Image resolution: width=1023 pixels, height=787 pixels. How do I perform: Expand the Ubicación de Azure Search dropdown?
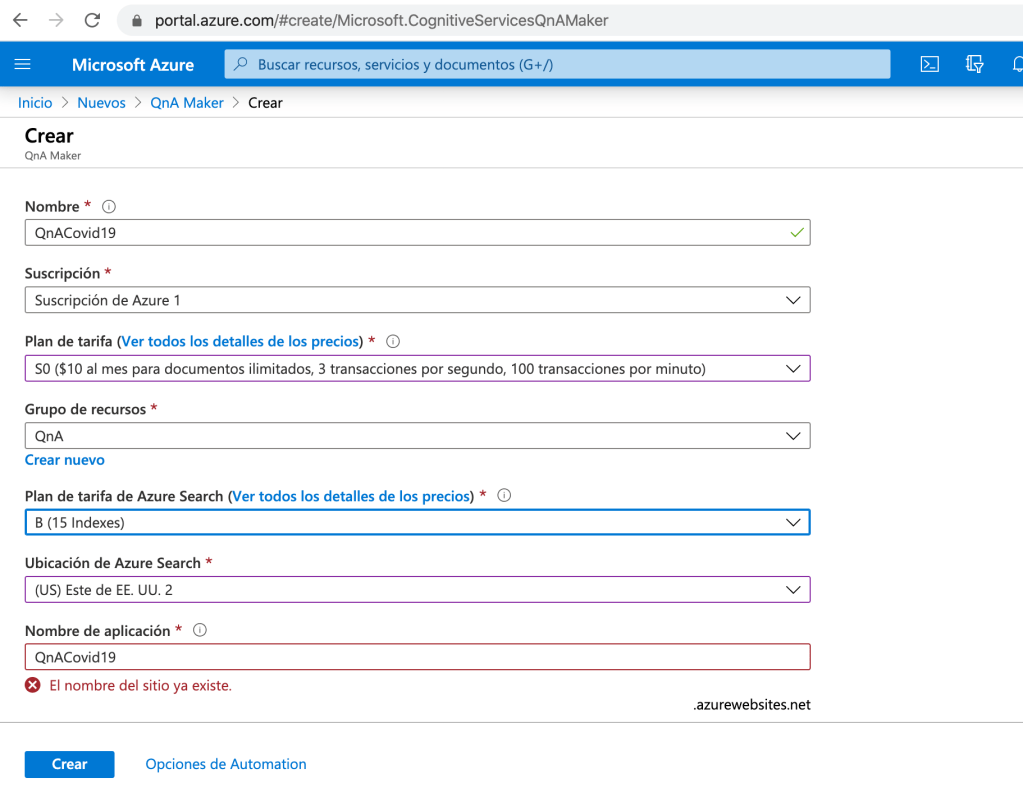tap(793, 589)
